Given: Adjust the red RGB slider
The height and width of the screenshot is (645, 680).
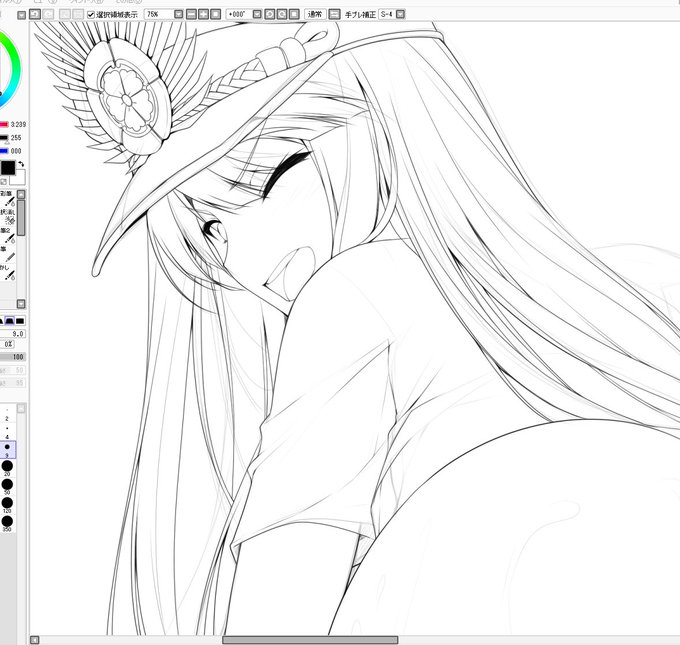Looking at the screenshot, I should coord(4,124).
